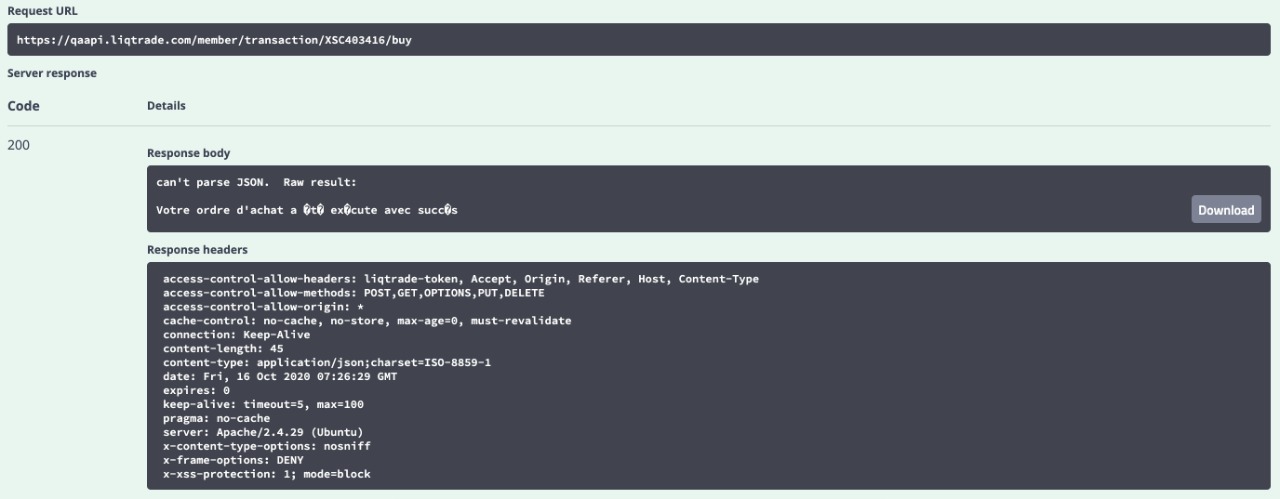1280x499 pixels.
Task: Click the x-frame-options: DENY line
Action: click(232, 460)
